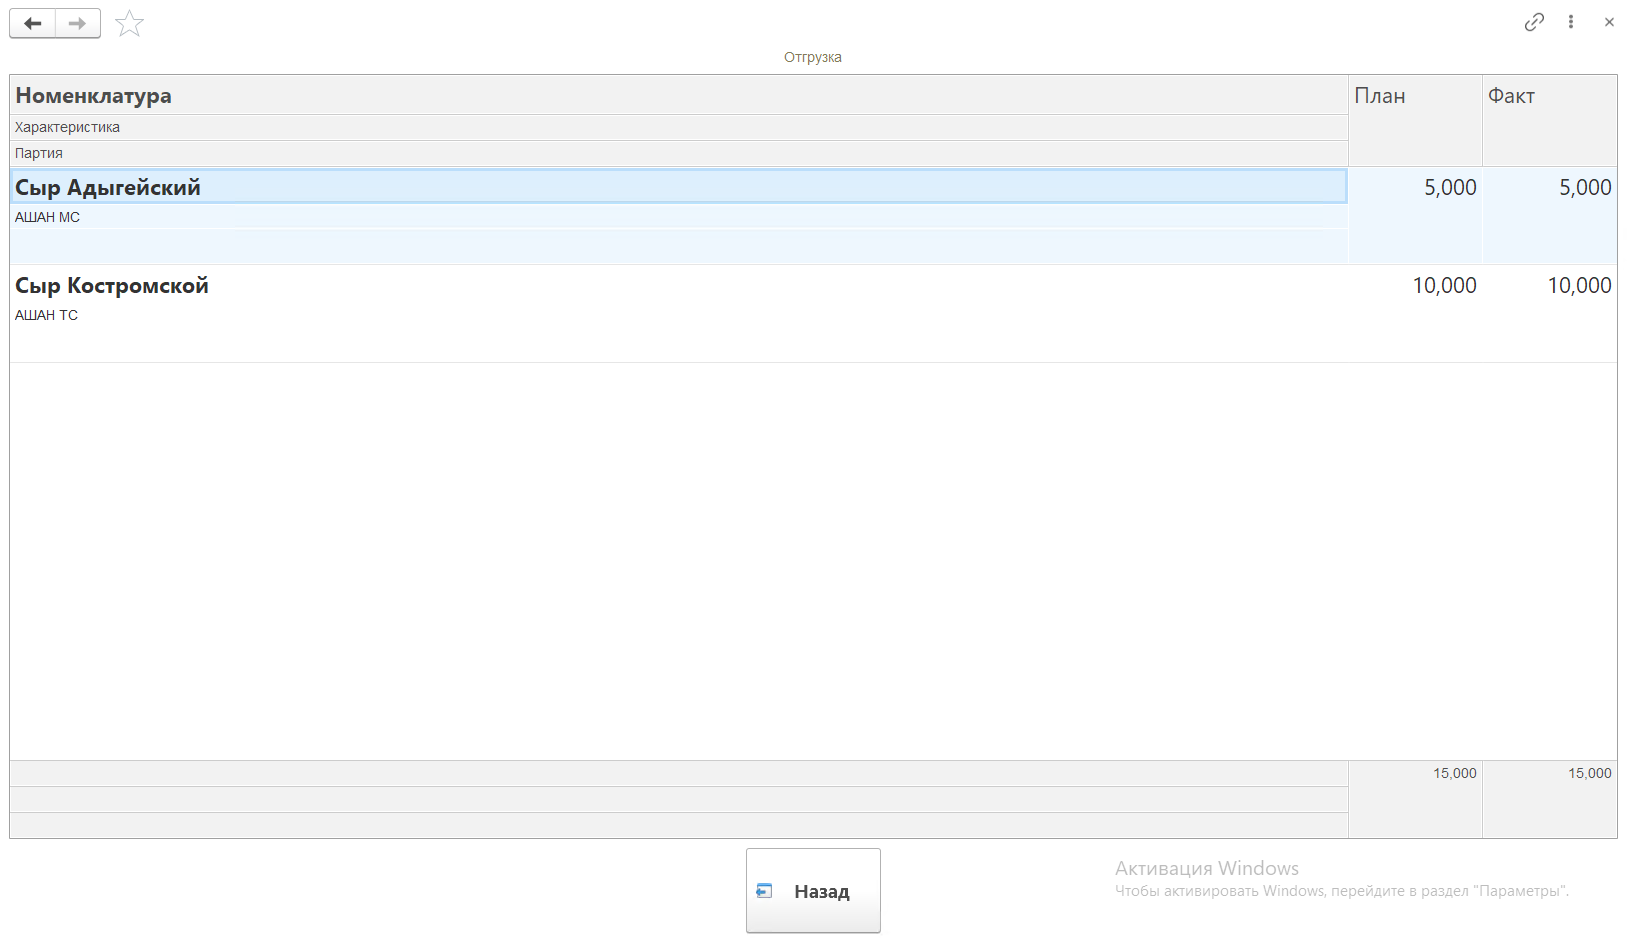Select the АШАН МС characteristic cell
The image size is (1628, 940).
click(47, 217)
